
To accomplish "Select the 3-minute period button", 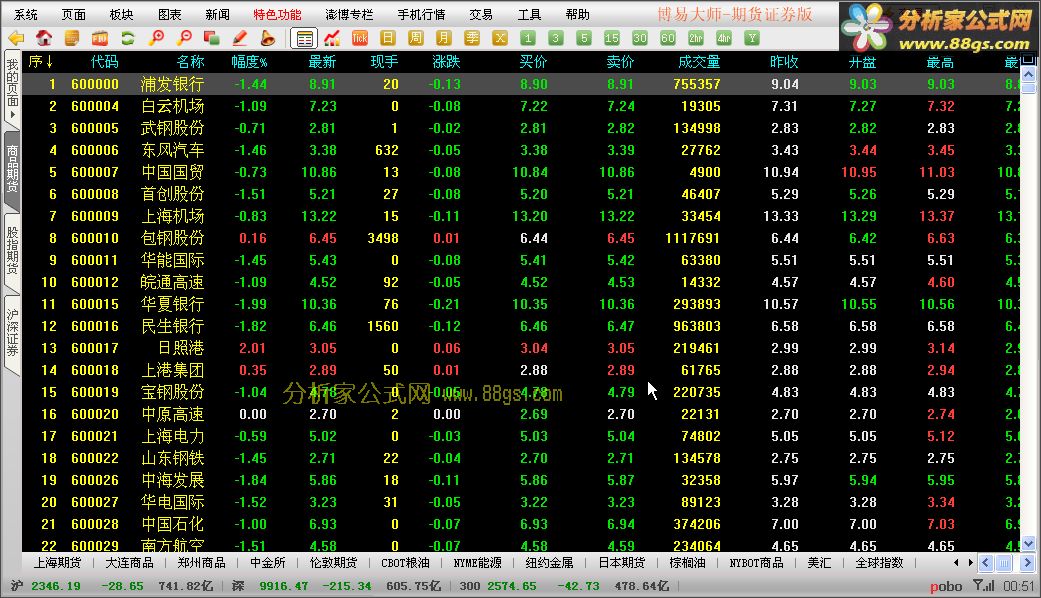I will click(x=556, y=38).
